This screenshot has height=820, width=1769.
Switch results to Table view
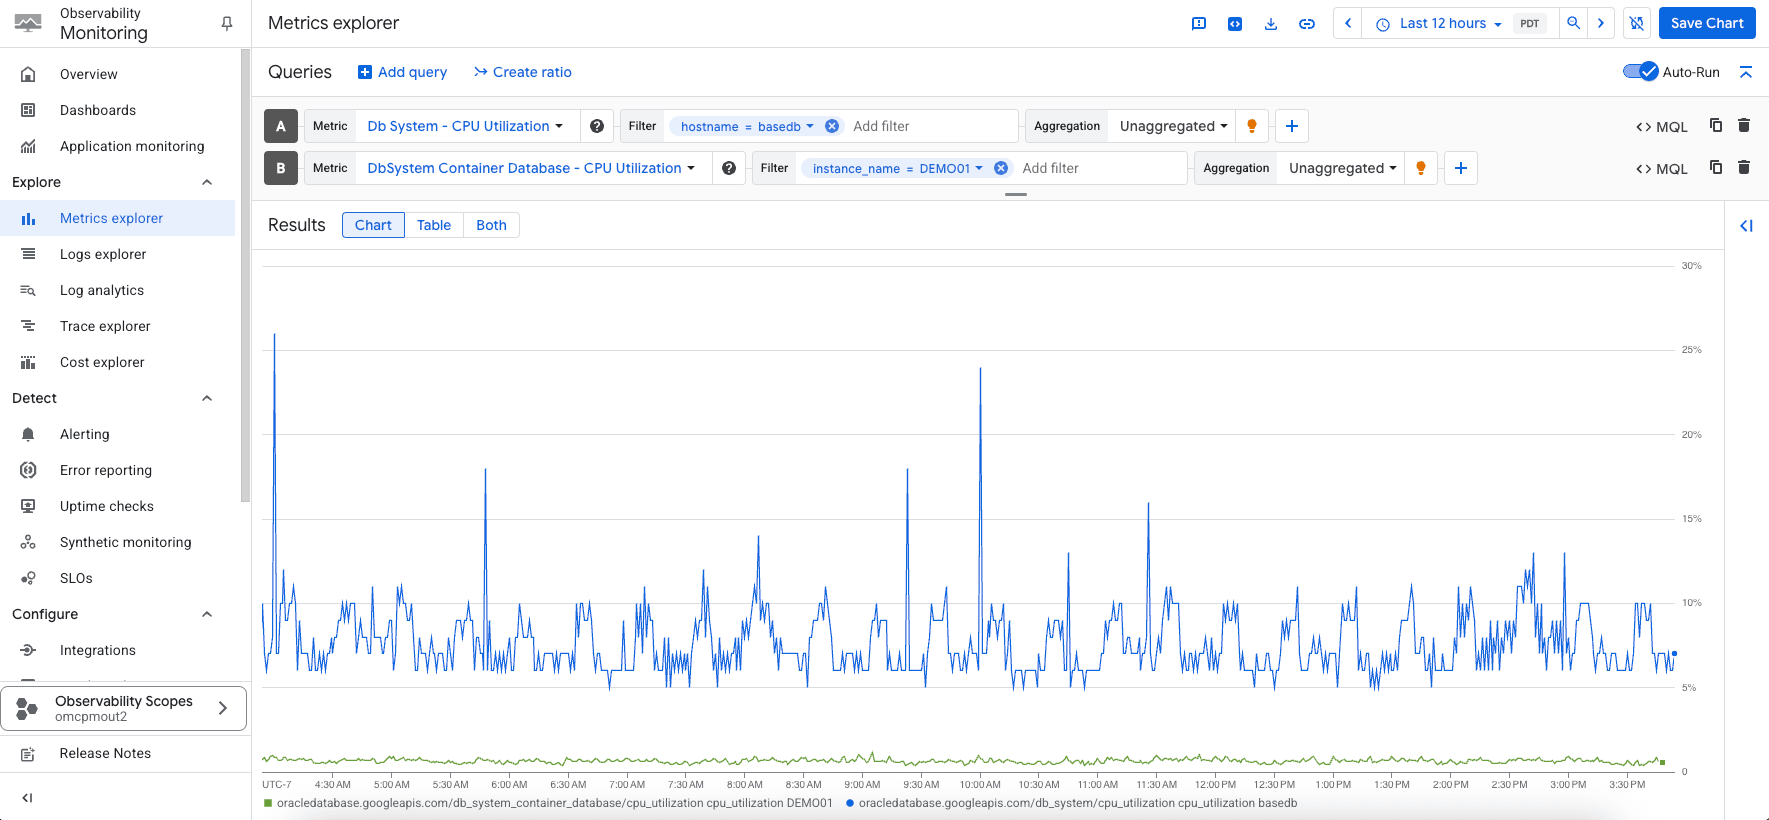point(434,225)
